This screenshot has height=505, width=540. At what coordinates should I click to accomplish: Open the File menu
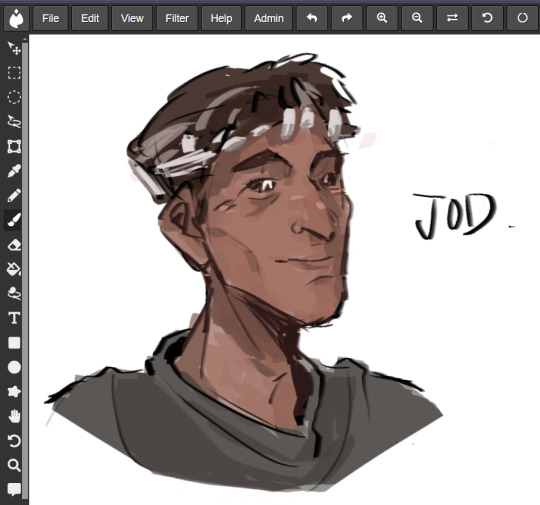coord(51,18)
